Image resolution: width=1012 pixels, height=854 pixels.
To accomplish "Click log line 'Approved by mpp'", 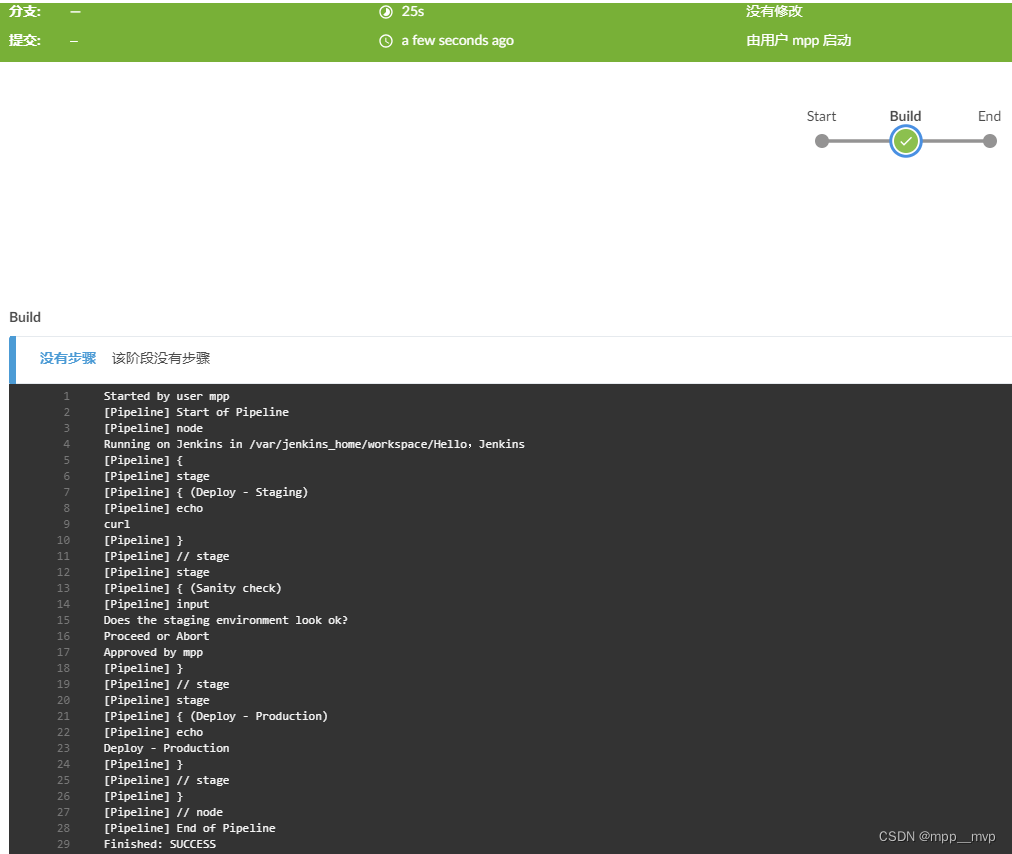I will (x=153, y=653).
